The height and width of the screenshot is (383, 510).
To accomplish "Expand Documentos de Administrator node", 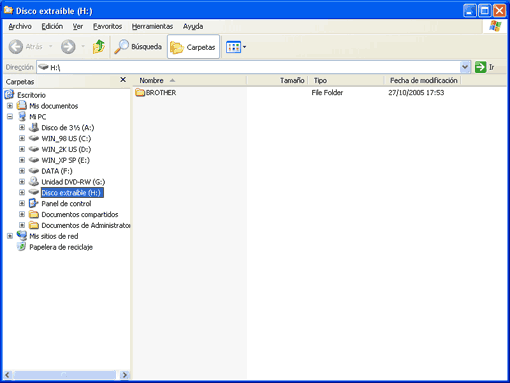I will (22, 225).
